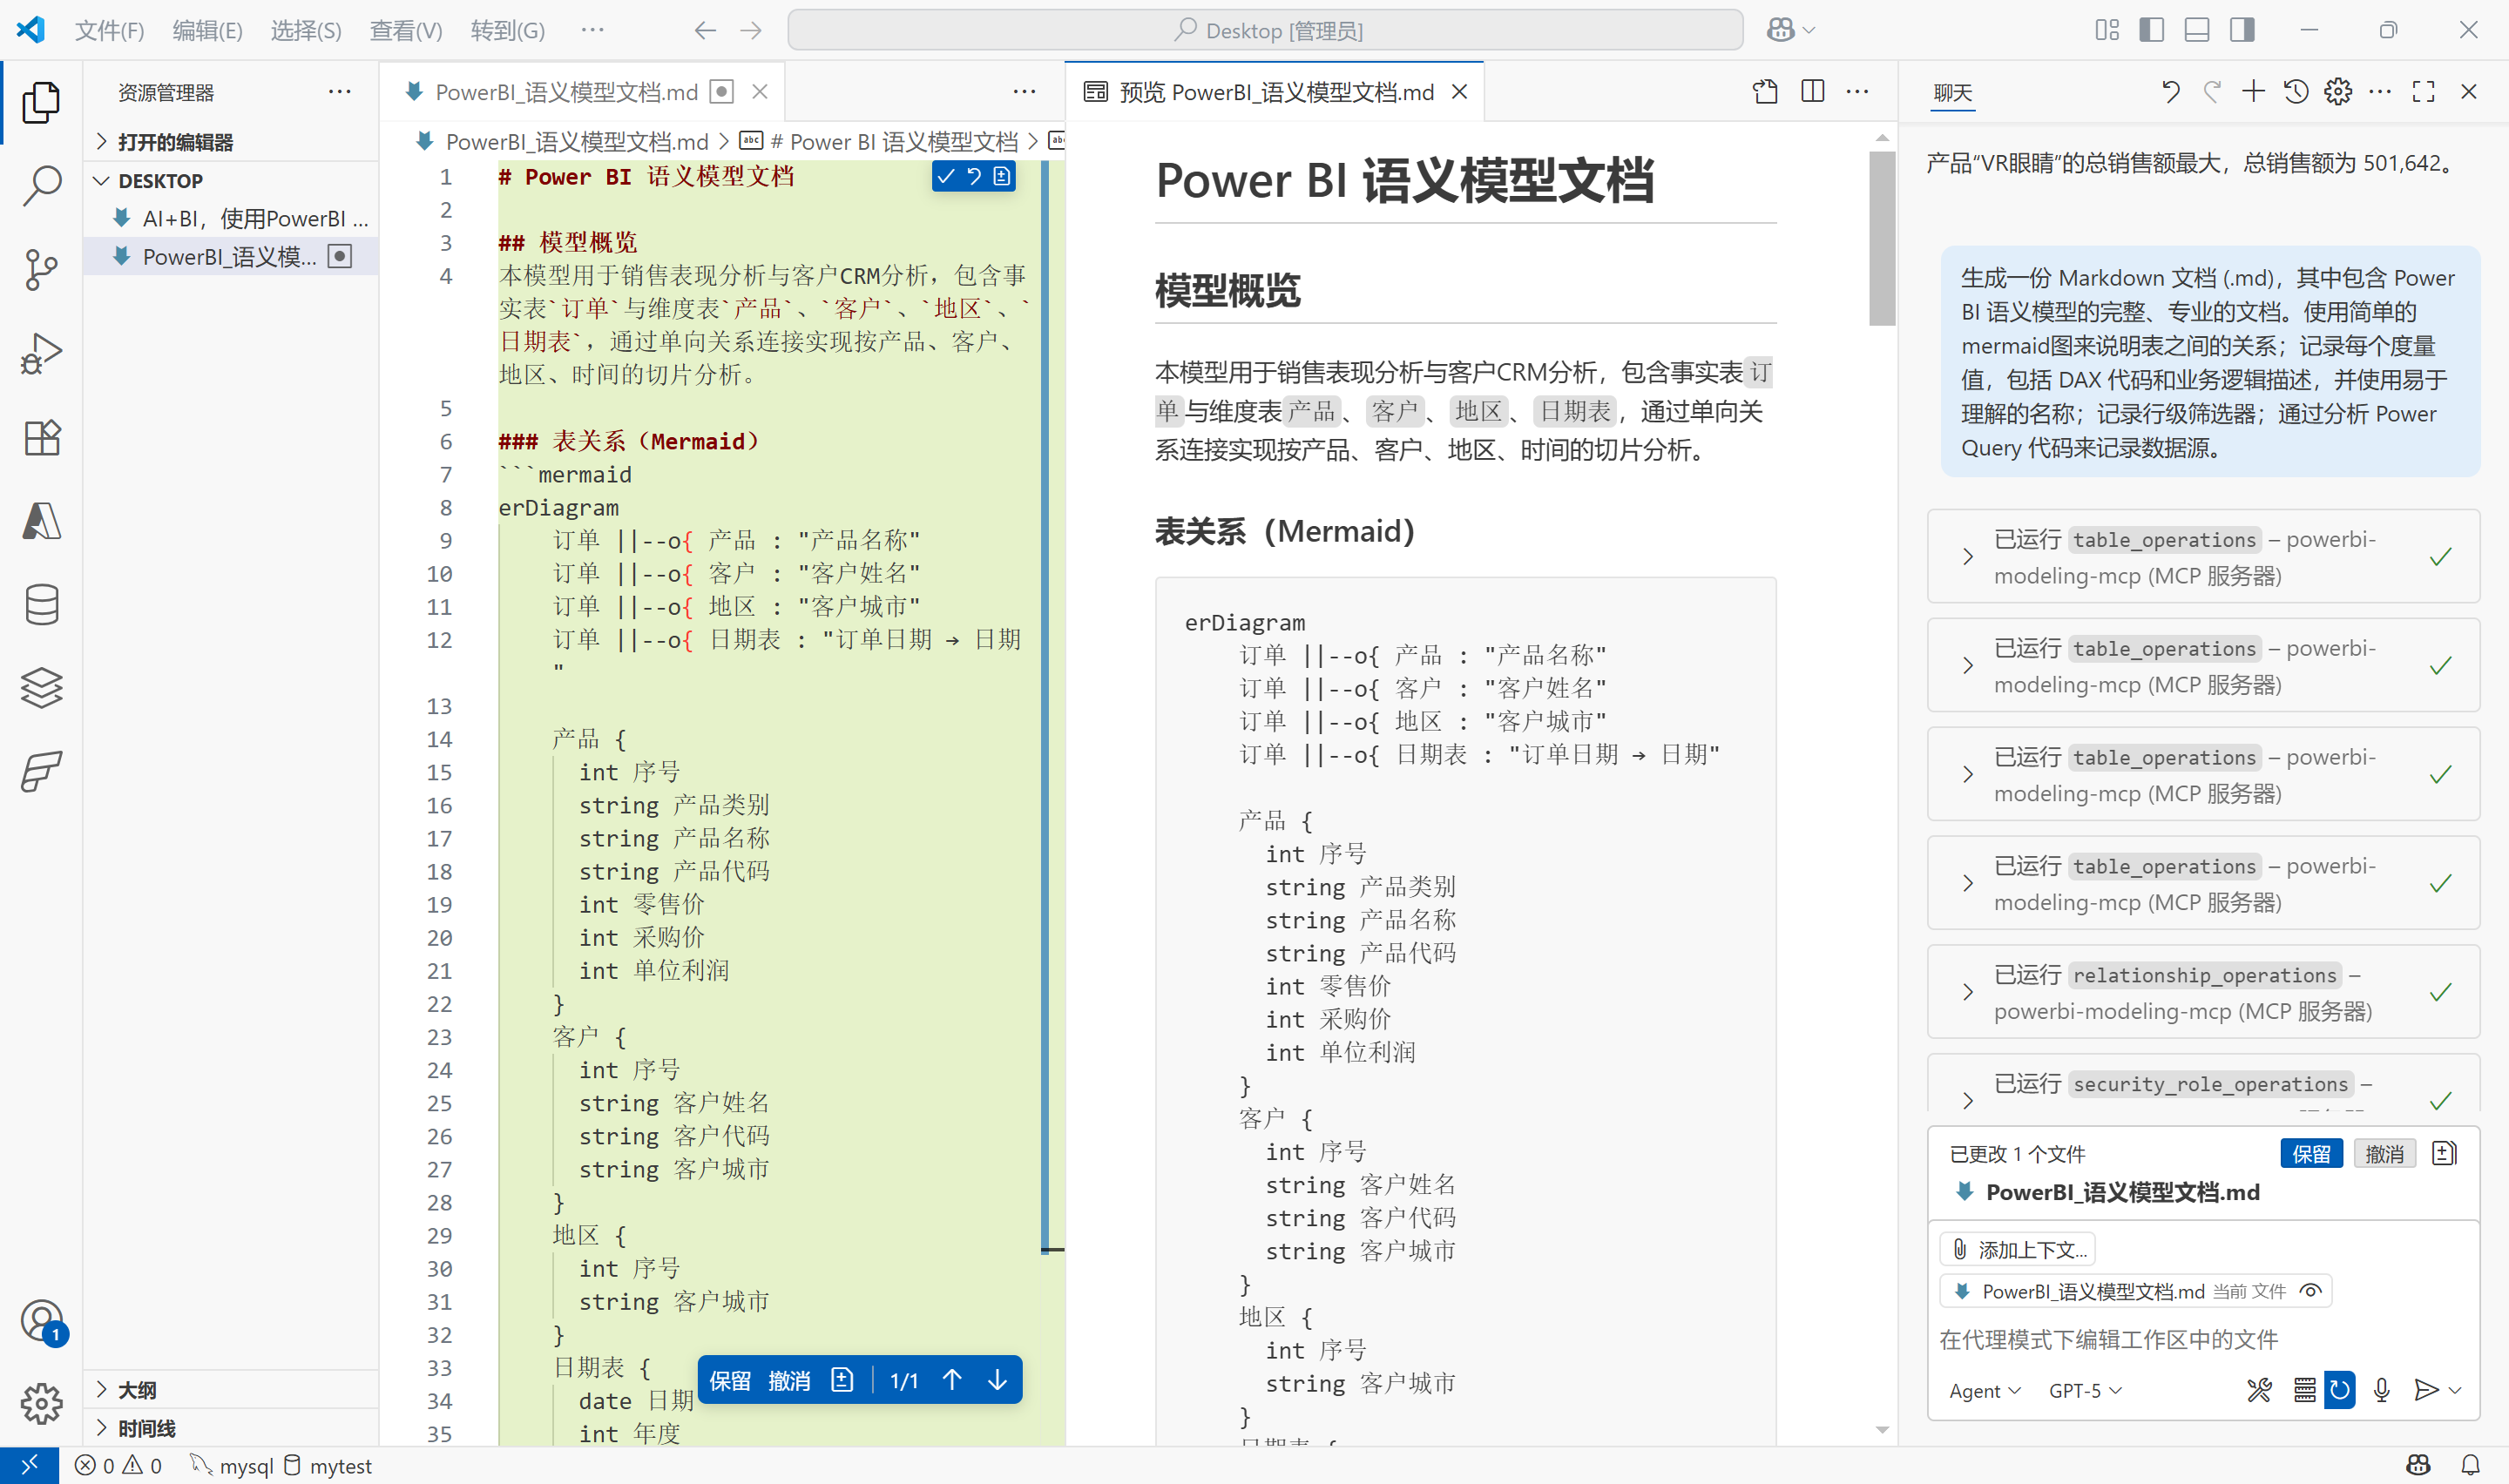Click the preview pane vertical scrollbar
2509x1484 pixels.
tap(1882, 240)
